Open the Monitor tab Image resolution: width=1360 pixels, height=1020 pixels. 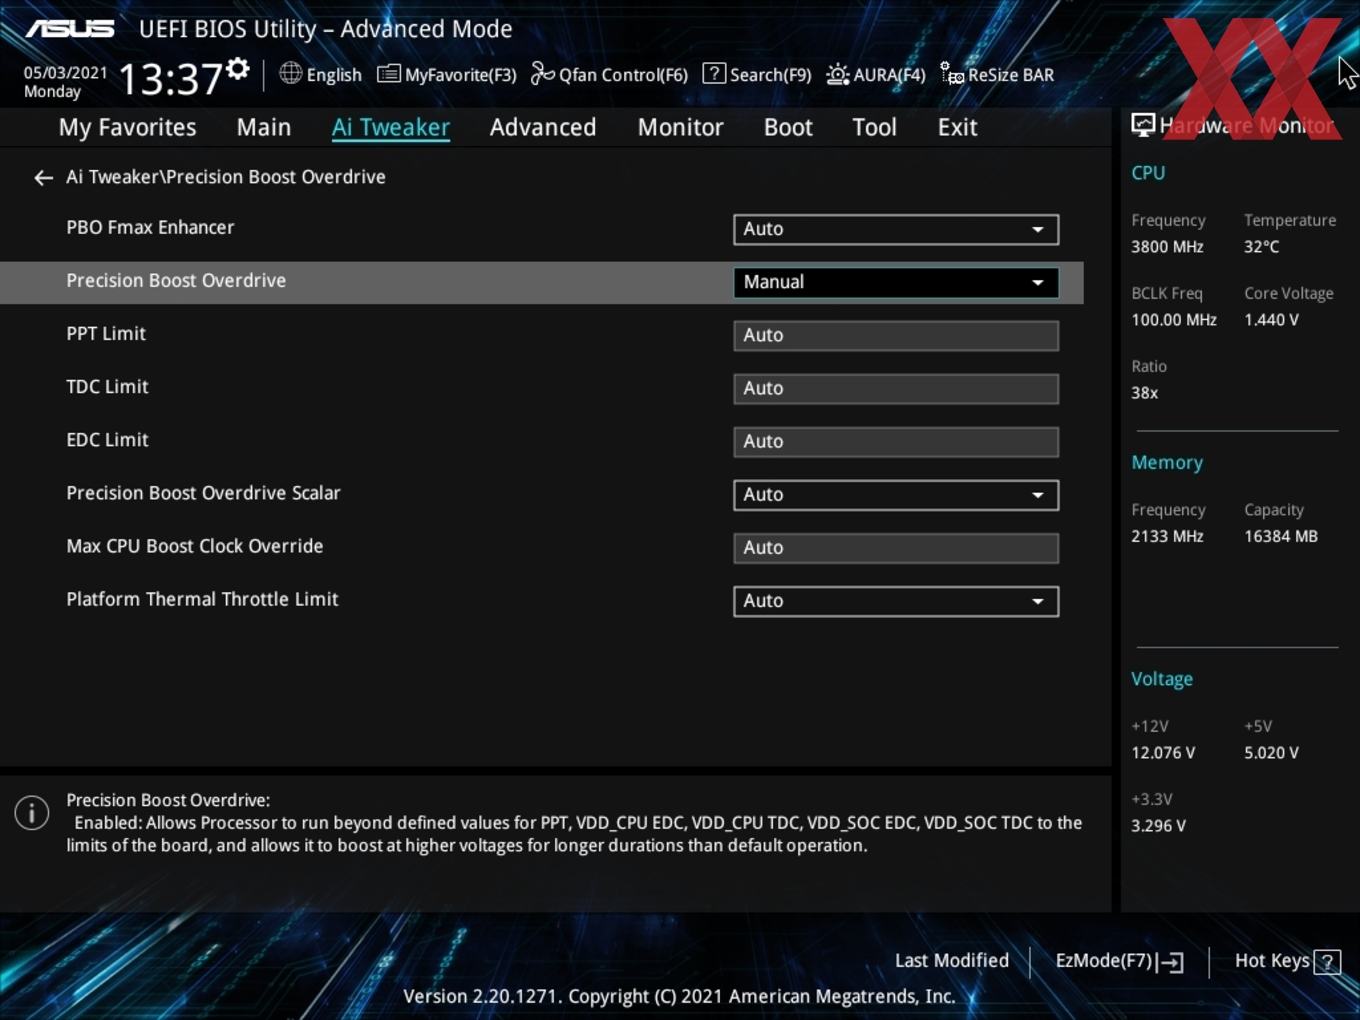click(680, 127)
